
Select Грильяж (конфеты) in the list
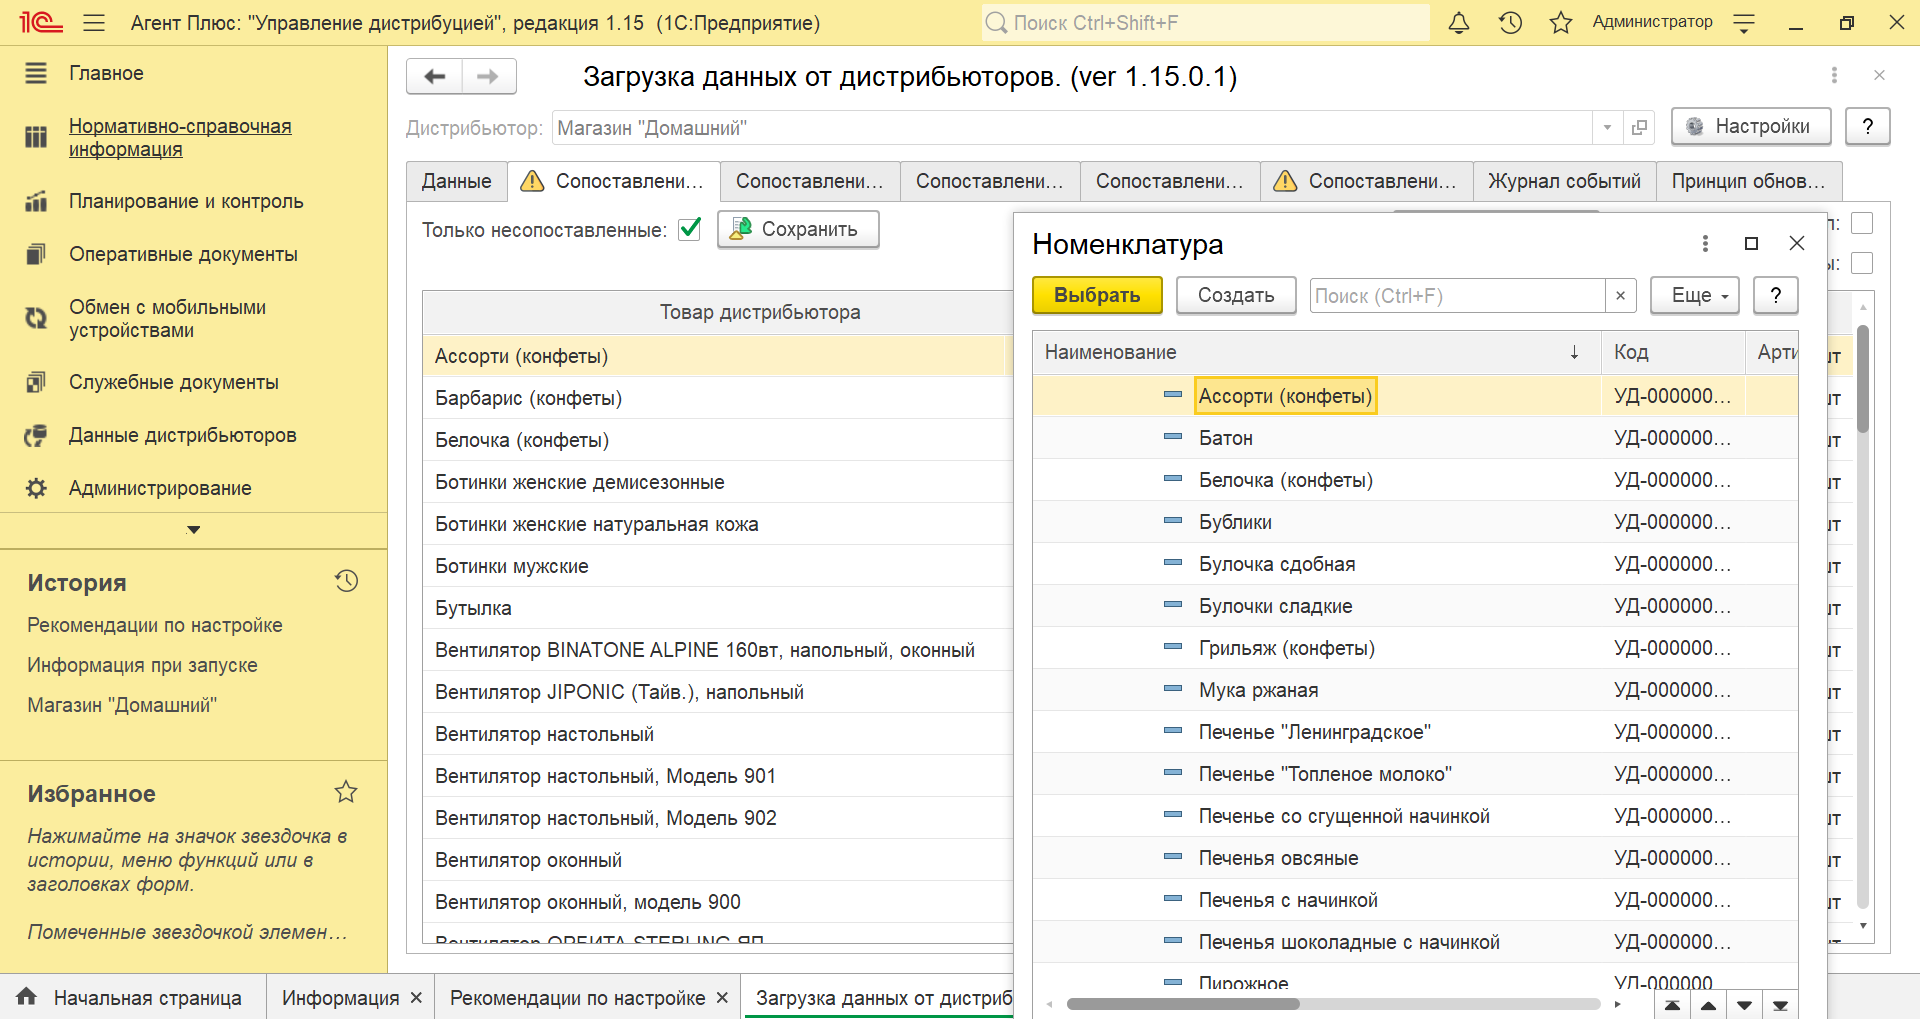click(x=1287, y=648)
